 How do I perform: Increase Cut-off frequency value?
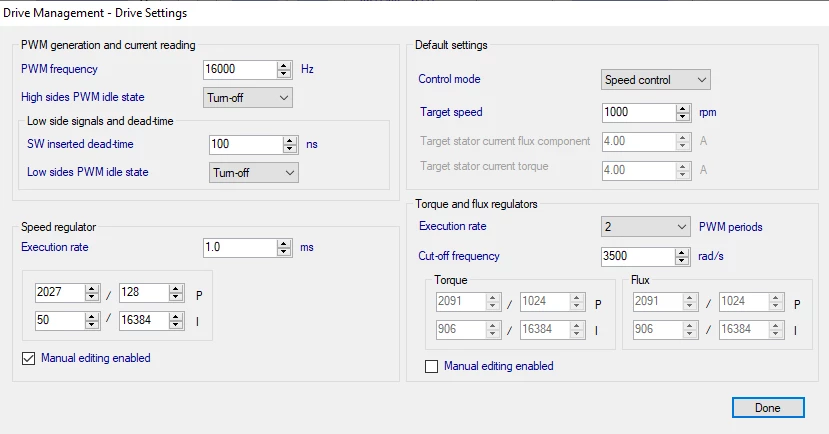tap(682, 253)
